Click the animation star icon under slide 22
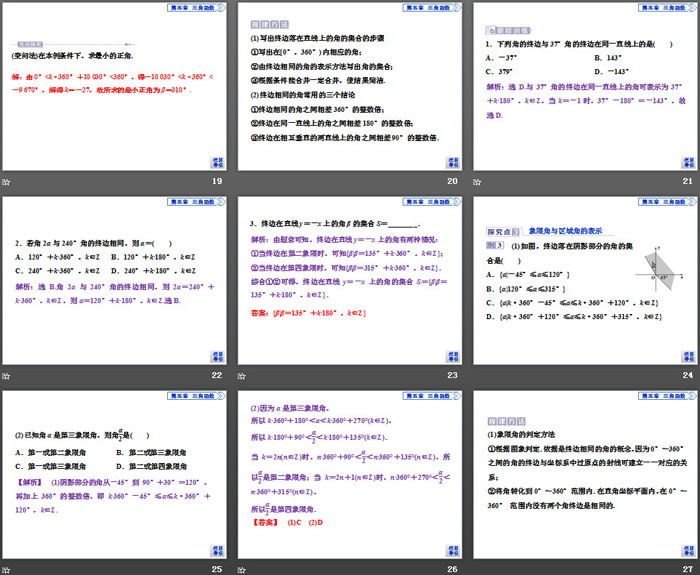This screenshot has width=700, height=575. click(6, 375)
